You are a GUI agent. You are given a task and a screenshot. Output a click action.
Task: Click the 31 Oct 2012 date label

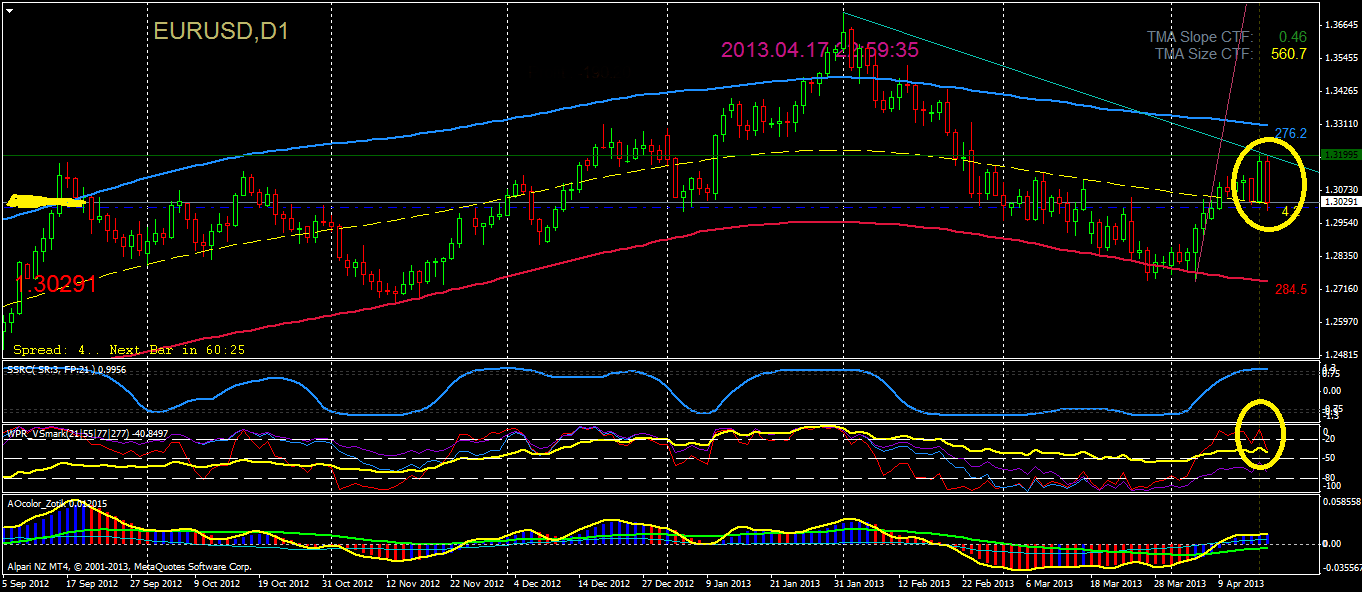pos(348,583)
